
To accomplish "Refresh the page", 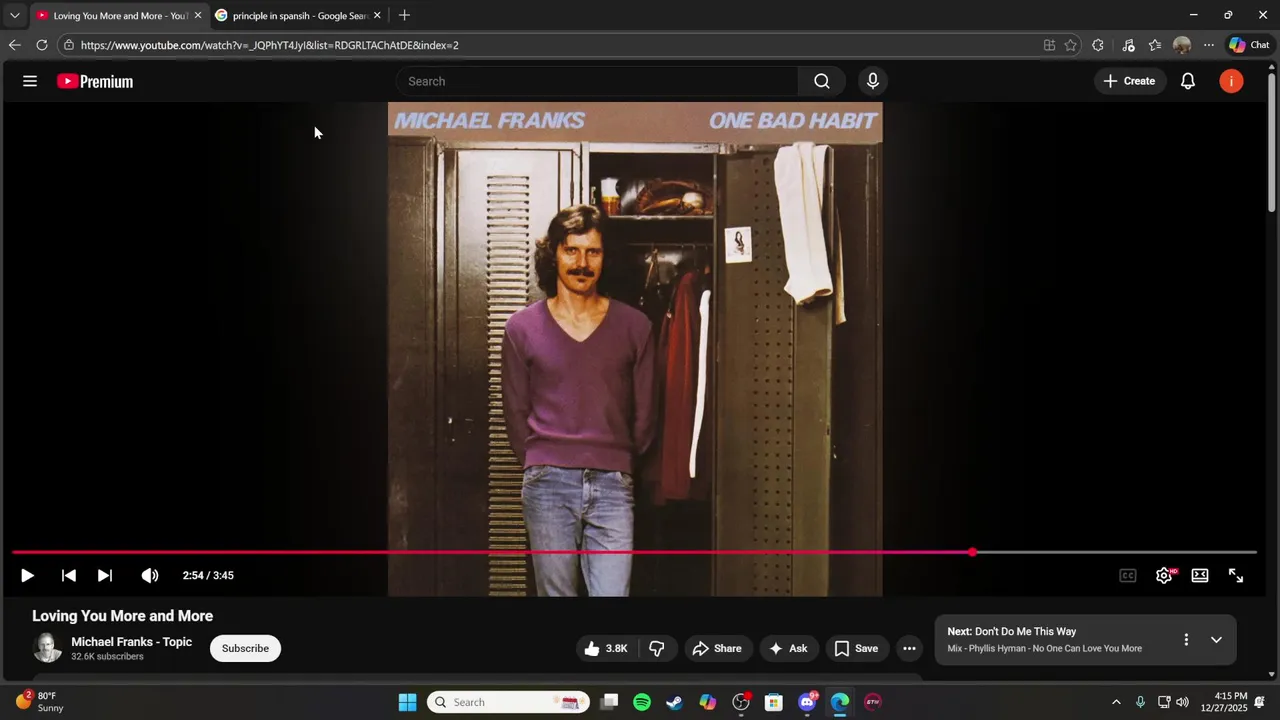I will [x=42, y=45].
